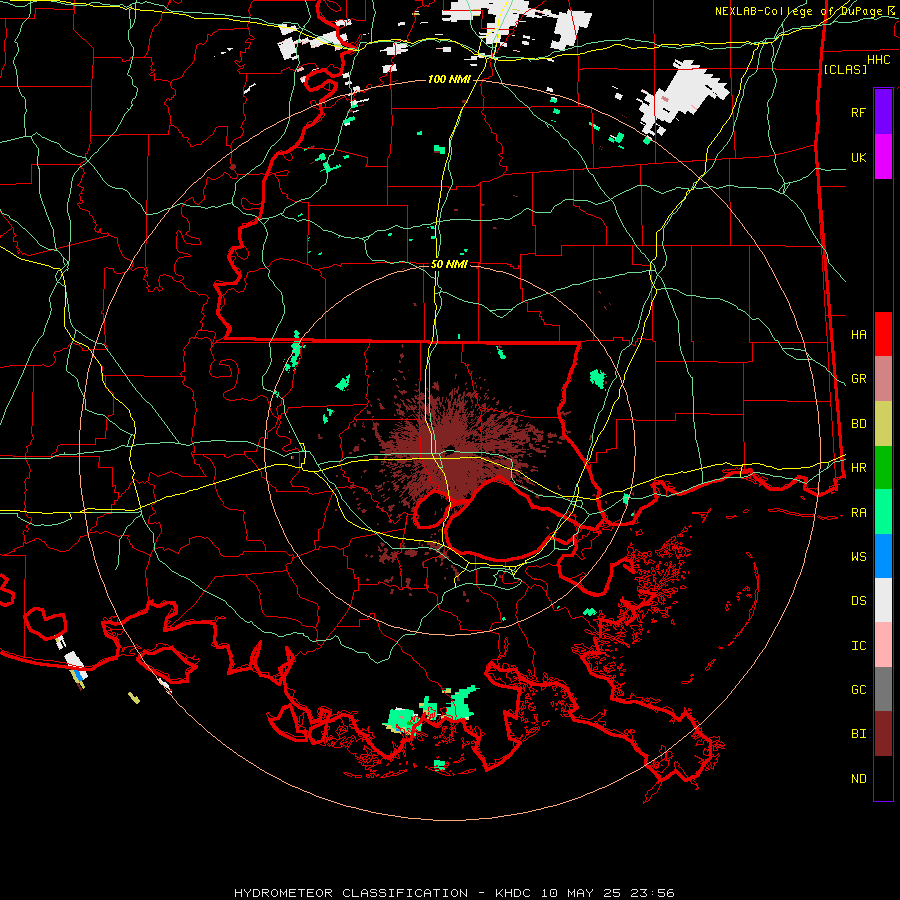Click the DS legend label
This screenshot has width=900, height=900.
(858, 601)
